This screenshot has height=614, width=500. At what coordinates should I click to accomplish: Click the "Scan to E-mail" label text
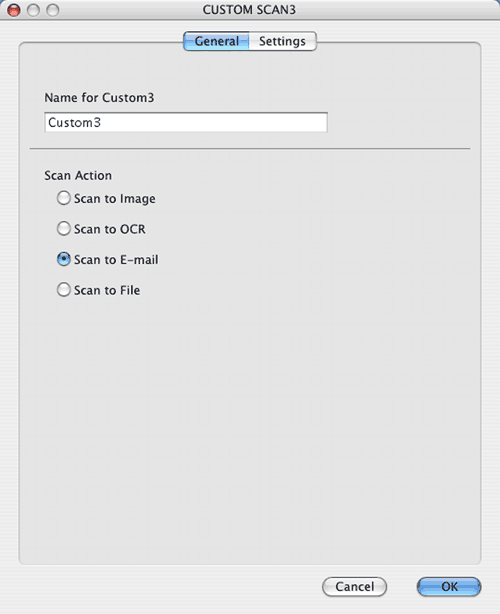click(x=116, y=260)
